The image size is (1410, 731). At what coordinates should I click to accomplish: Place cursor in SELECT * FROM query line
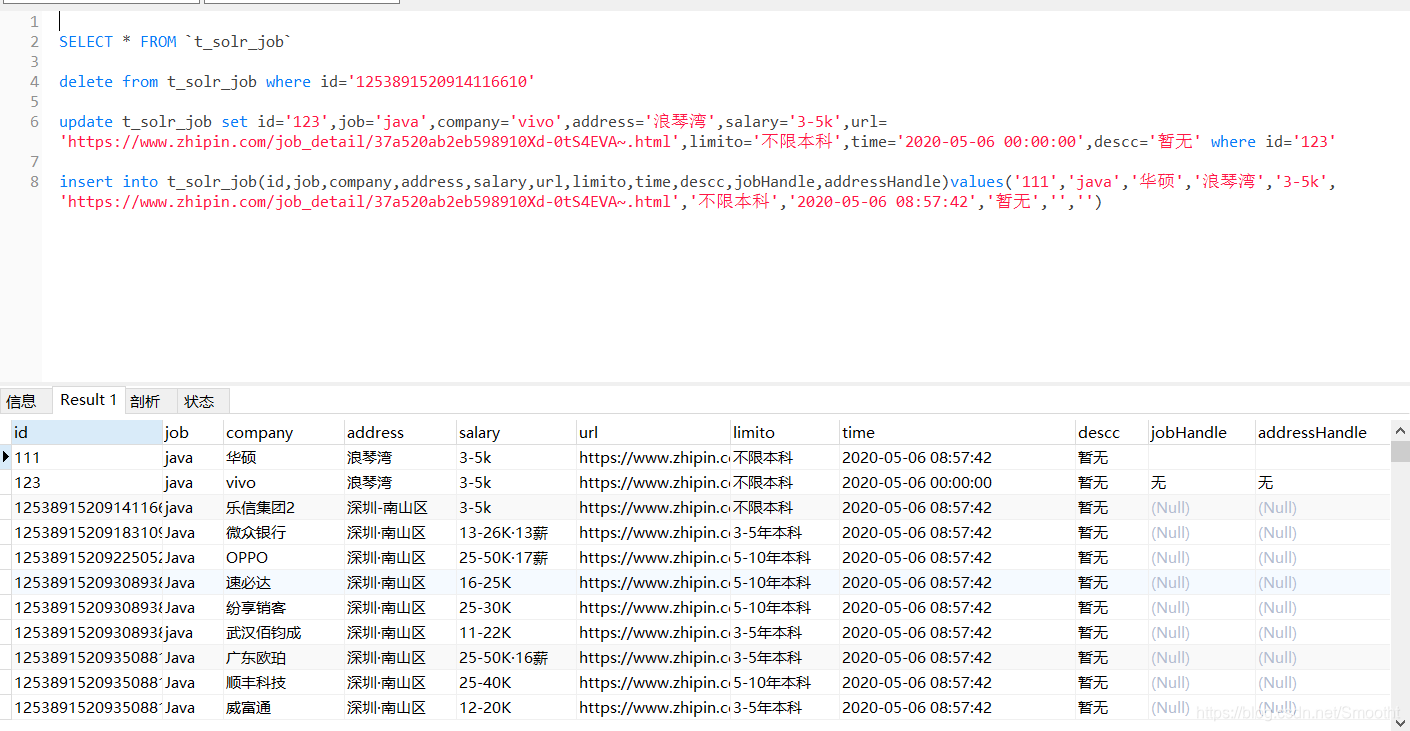(x=175, y=41)
